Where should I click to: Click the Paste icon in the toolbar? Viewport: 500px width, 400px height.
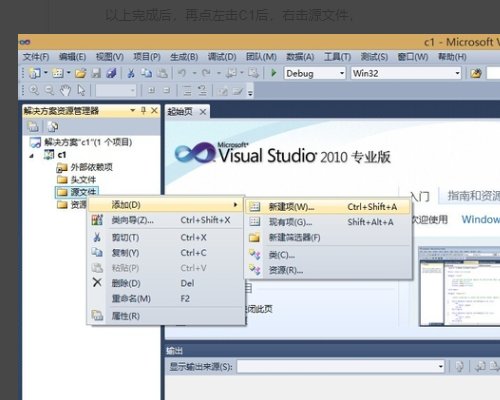pyautogui.click(x=162, y=73)
